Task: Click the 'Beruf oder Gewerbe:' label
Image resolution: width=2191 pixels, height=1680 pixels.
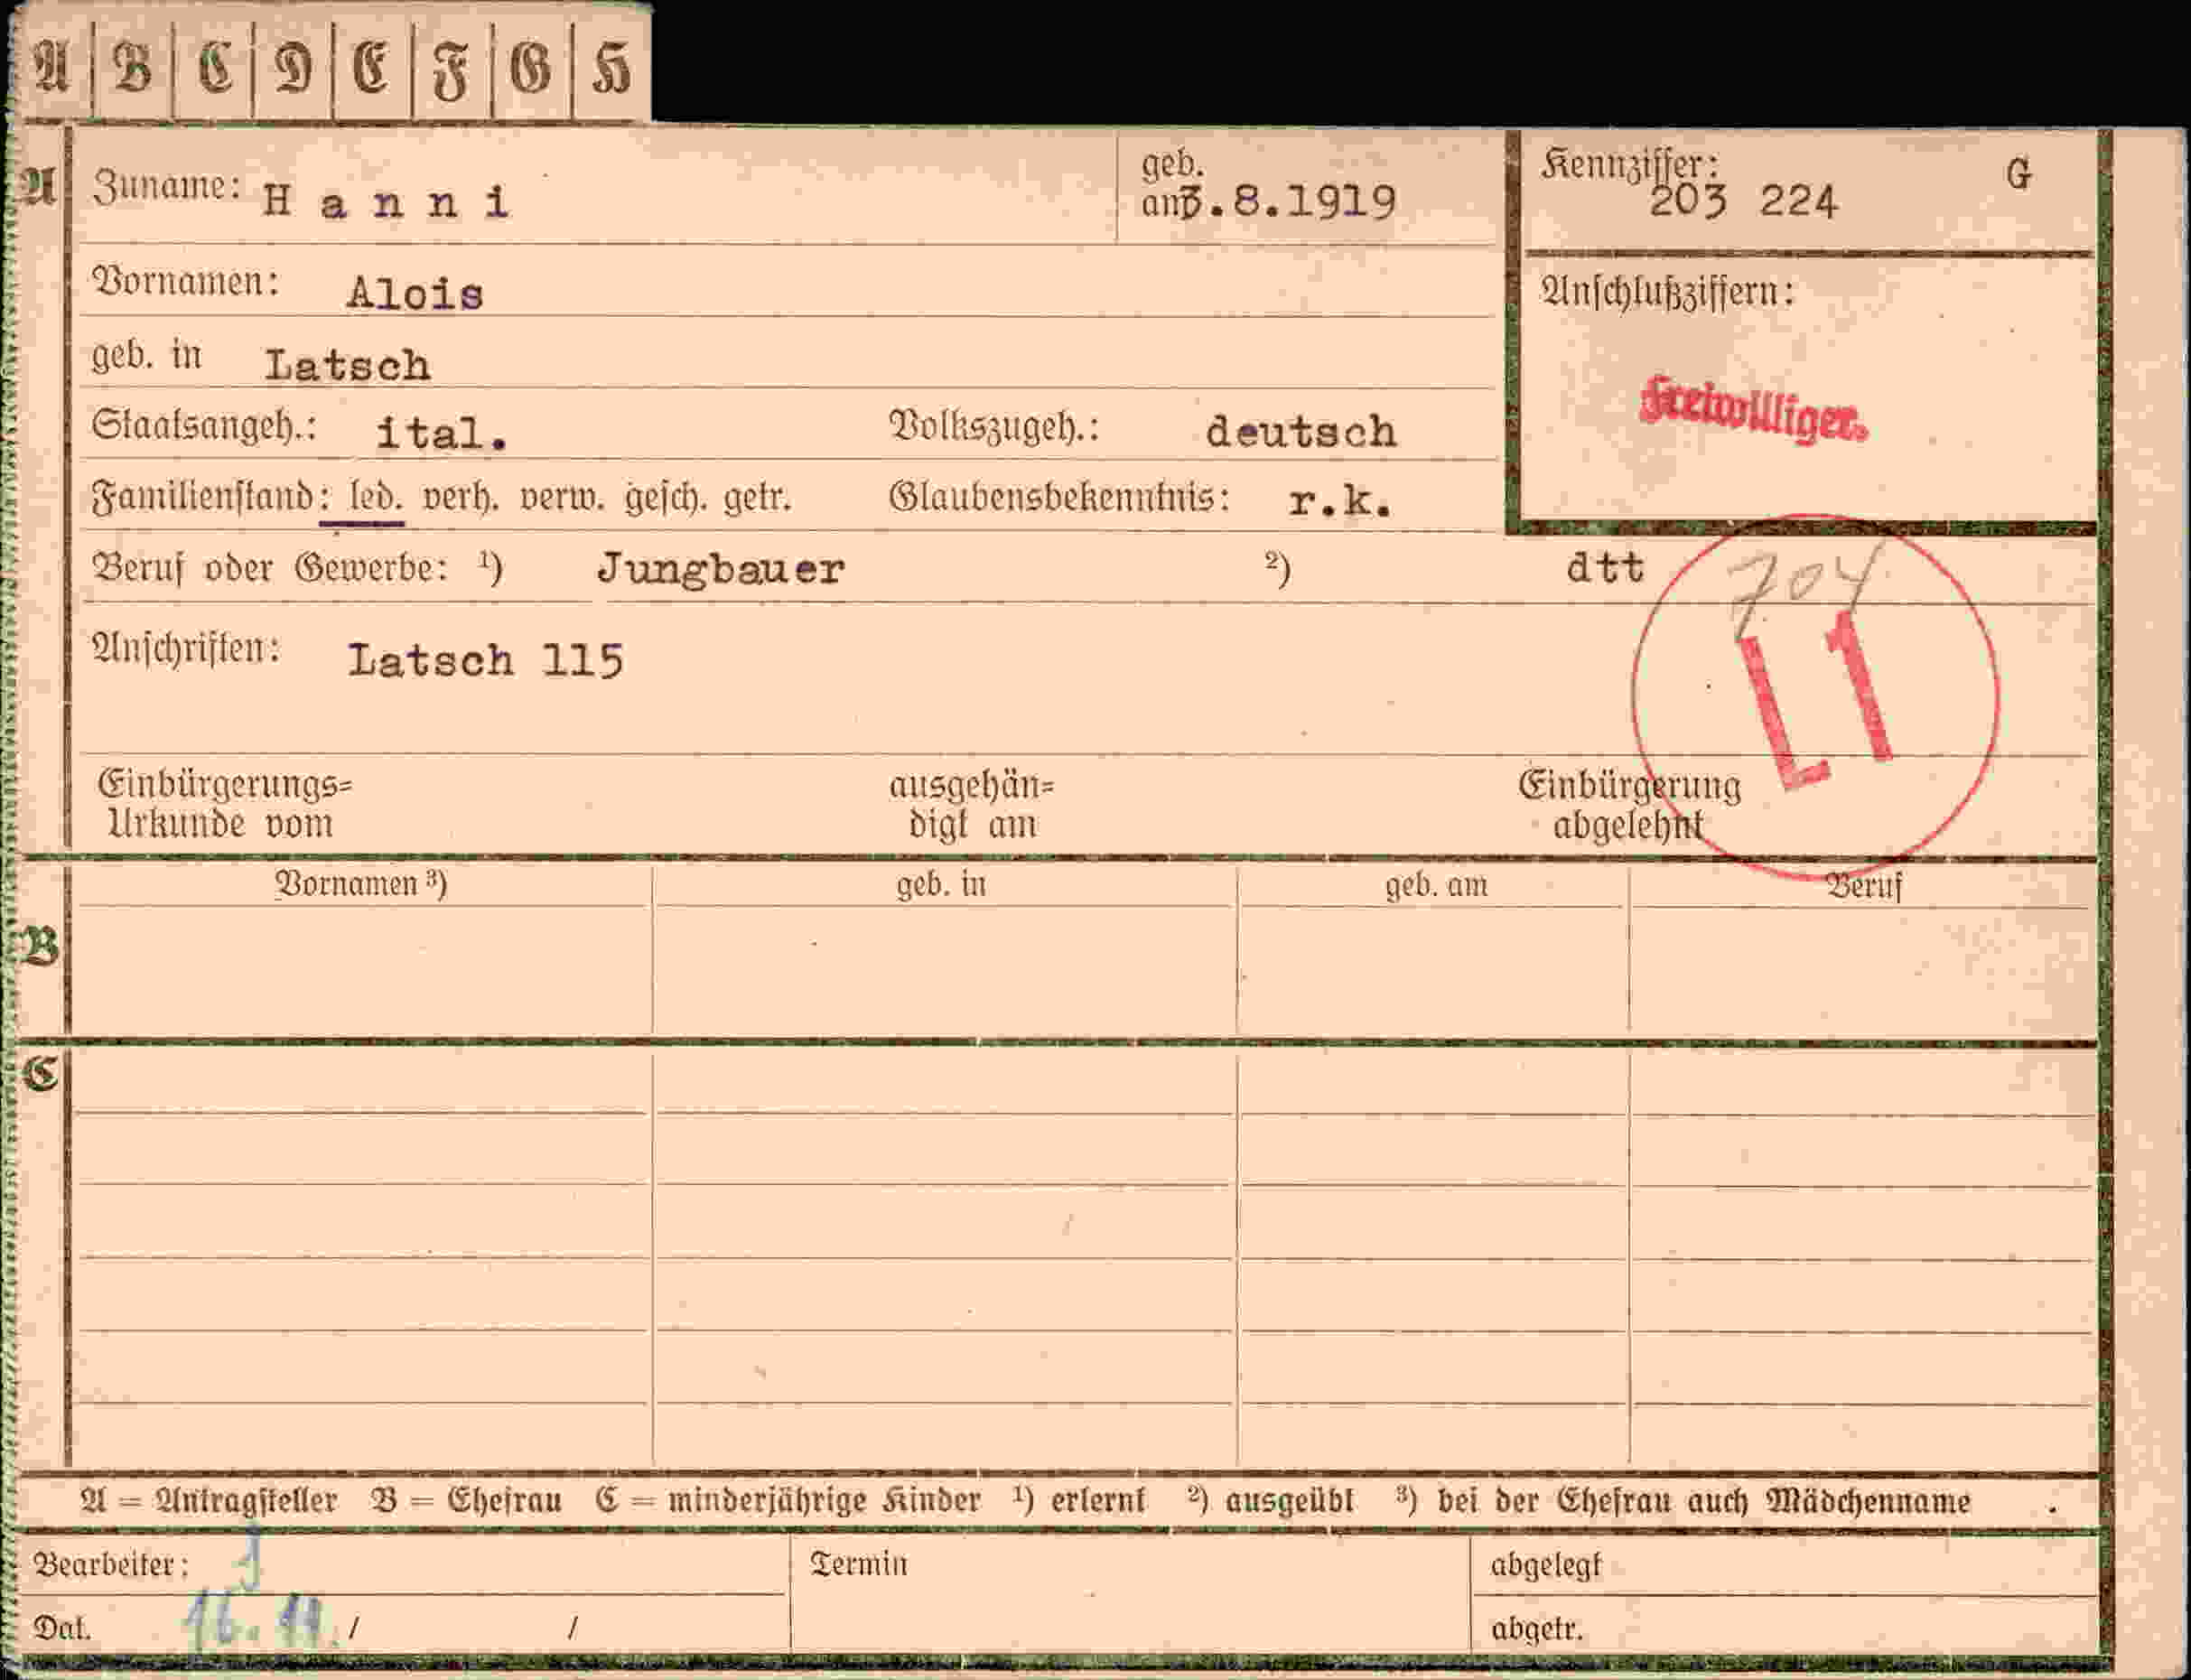Action: point(270,569)
